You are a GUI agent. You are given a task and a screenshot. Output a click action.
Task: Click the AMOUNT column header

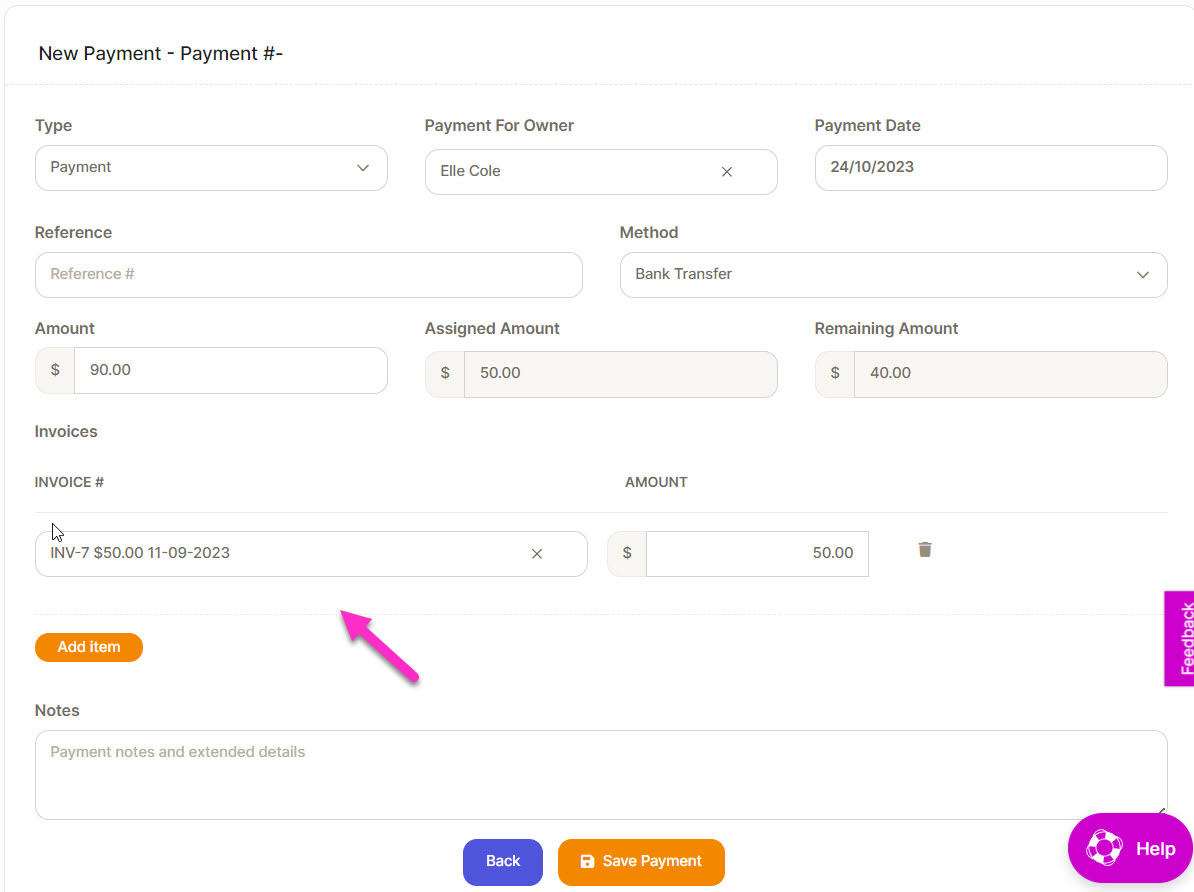[656, 482]
